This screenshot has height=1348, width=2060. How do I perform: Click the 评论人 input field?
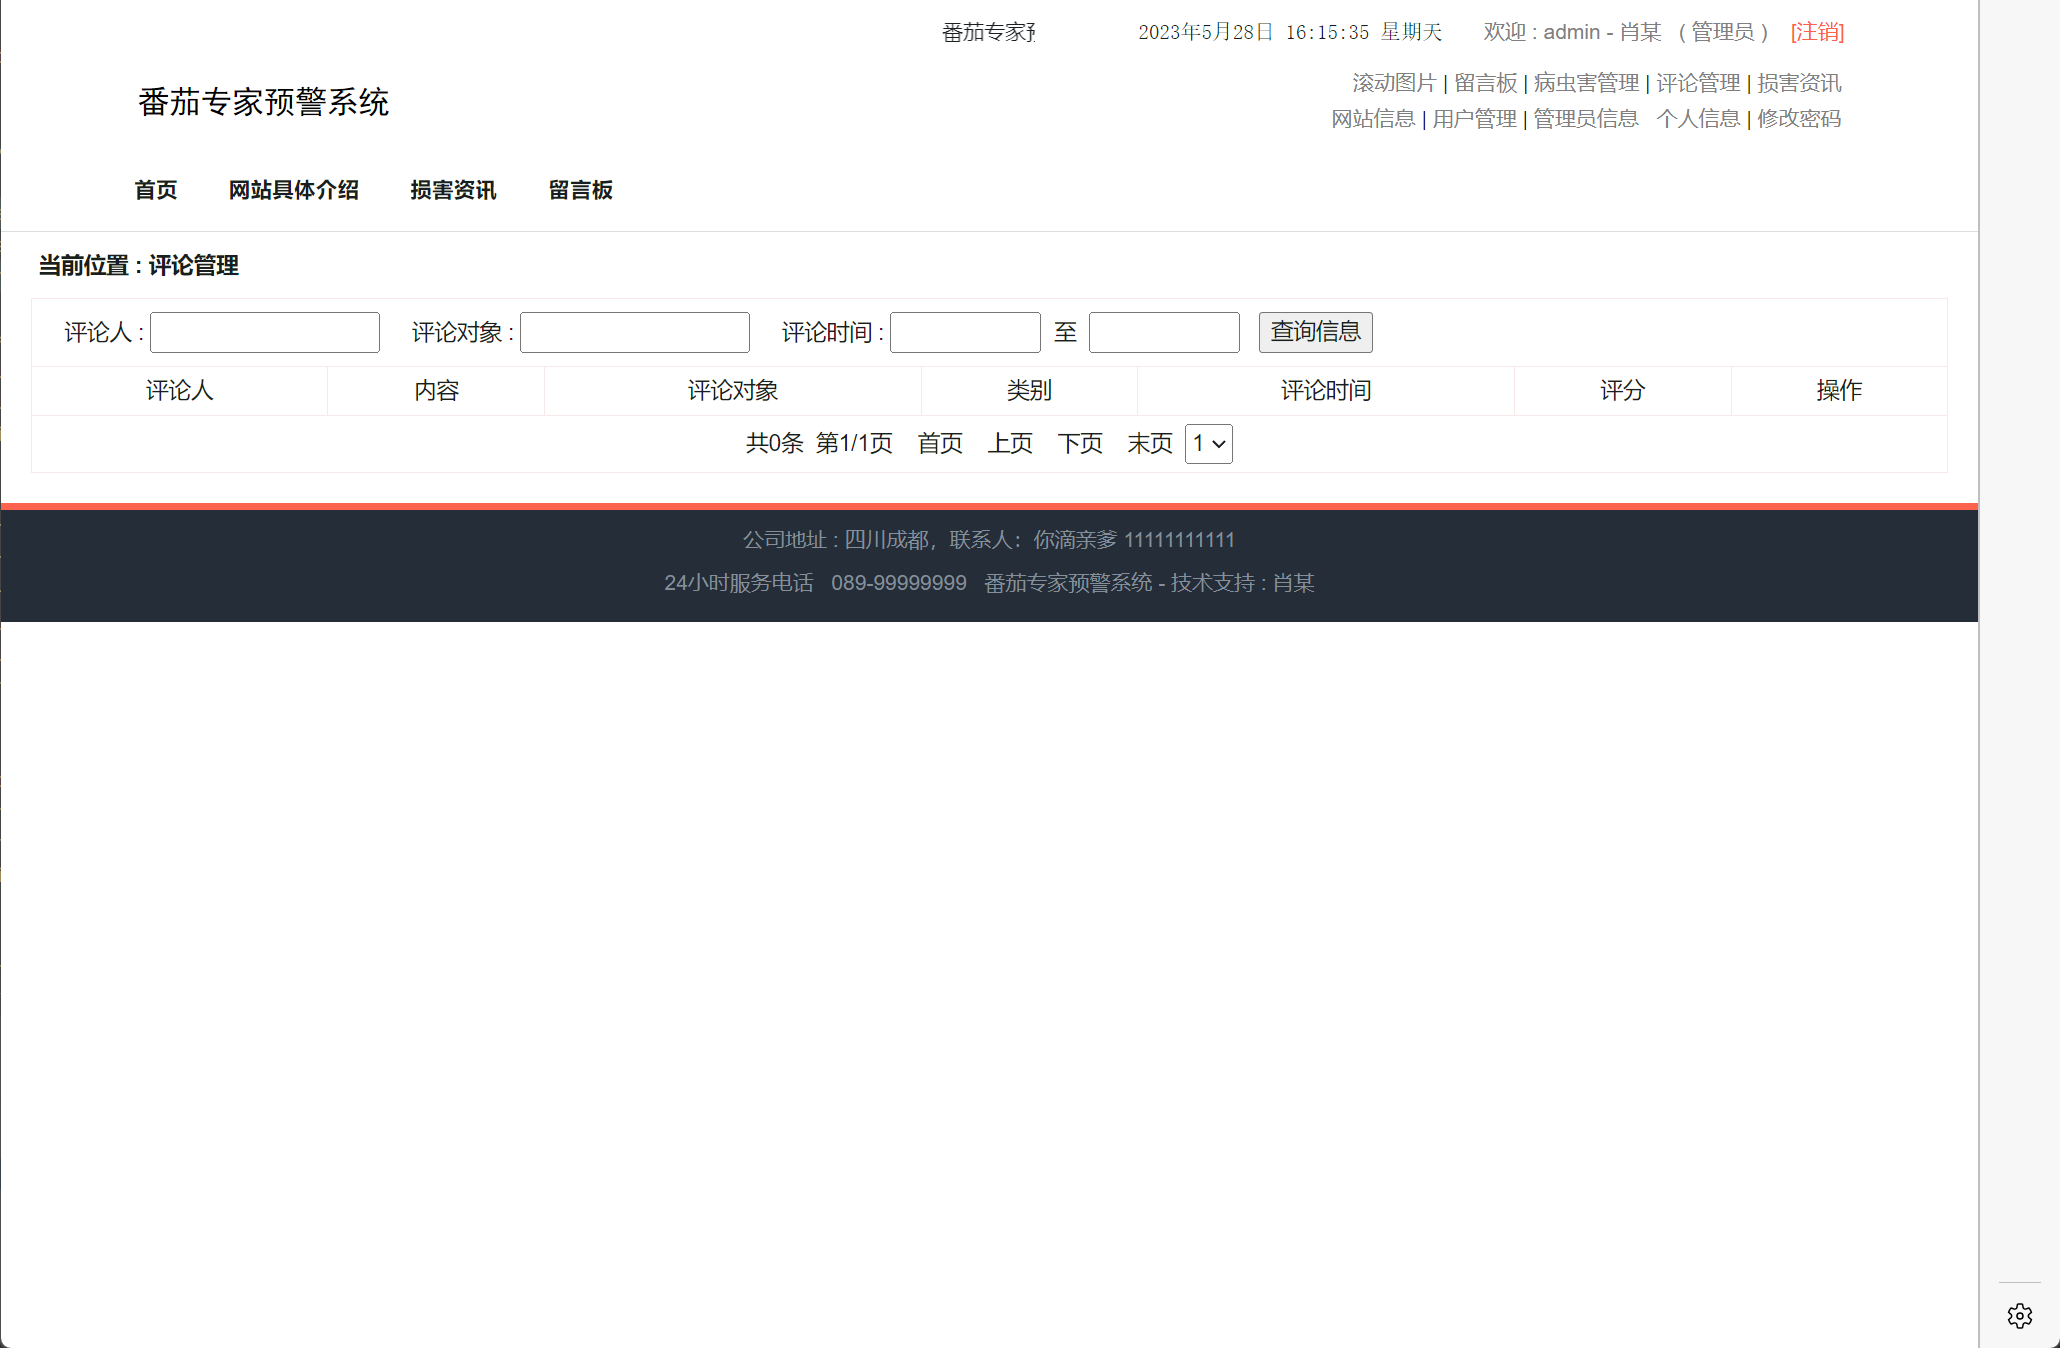(264, 332)
